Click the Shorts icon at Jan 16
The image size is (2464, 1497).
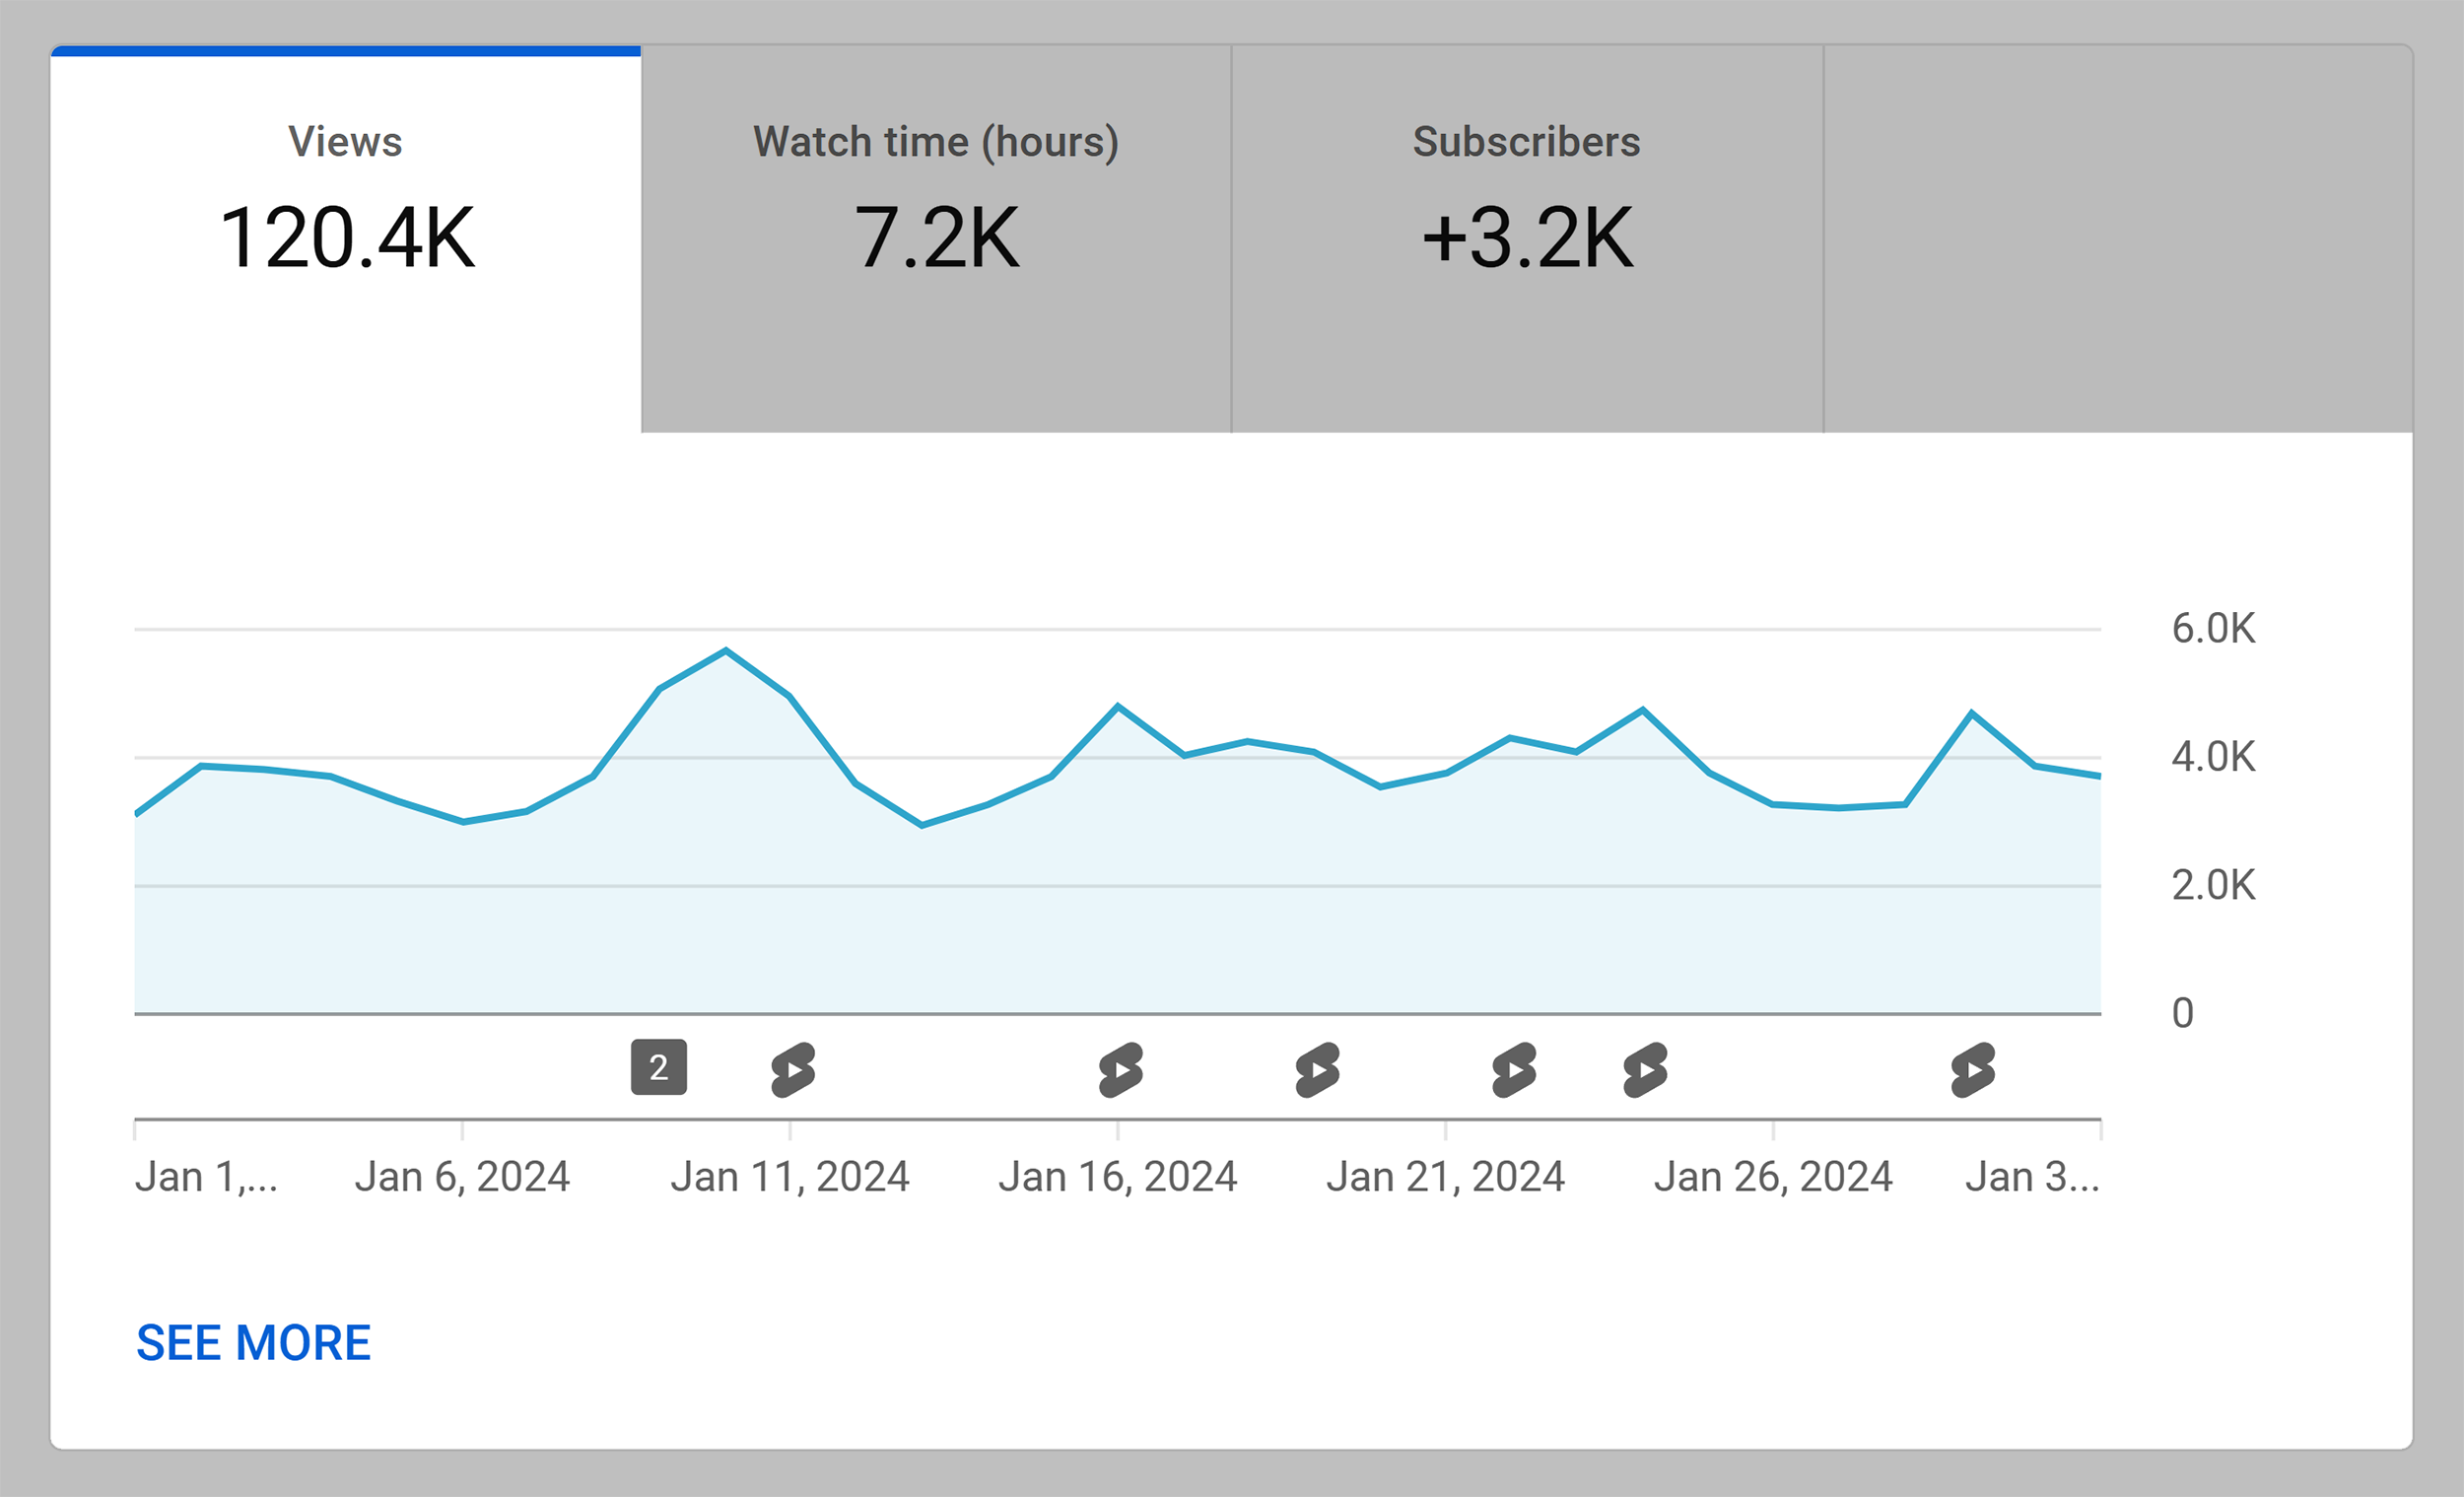1120,1070
